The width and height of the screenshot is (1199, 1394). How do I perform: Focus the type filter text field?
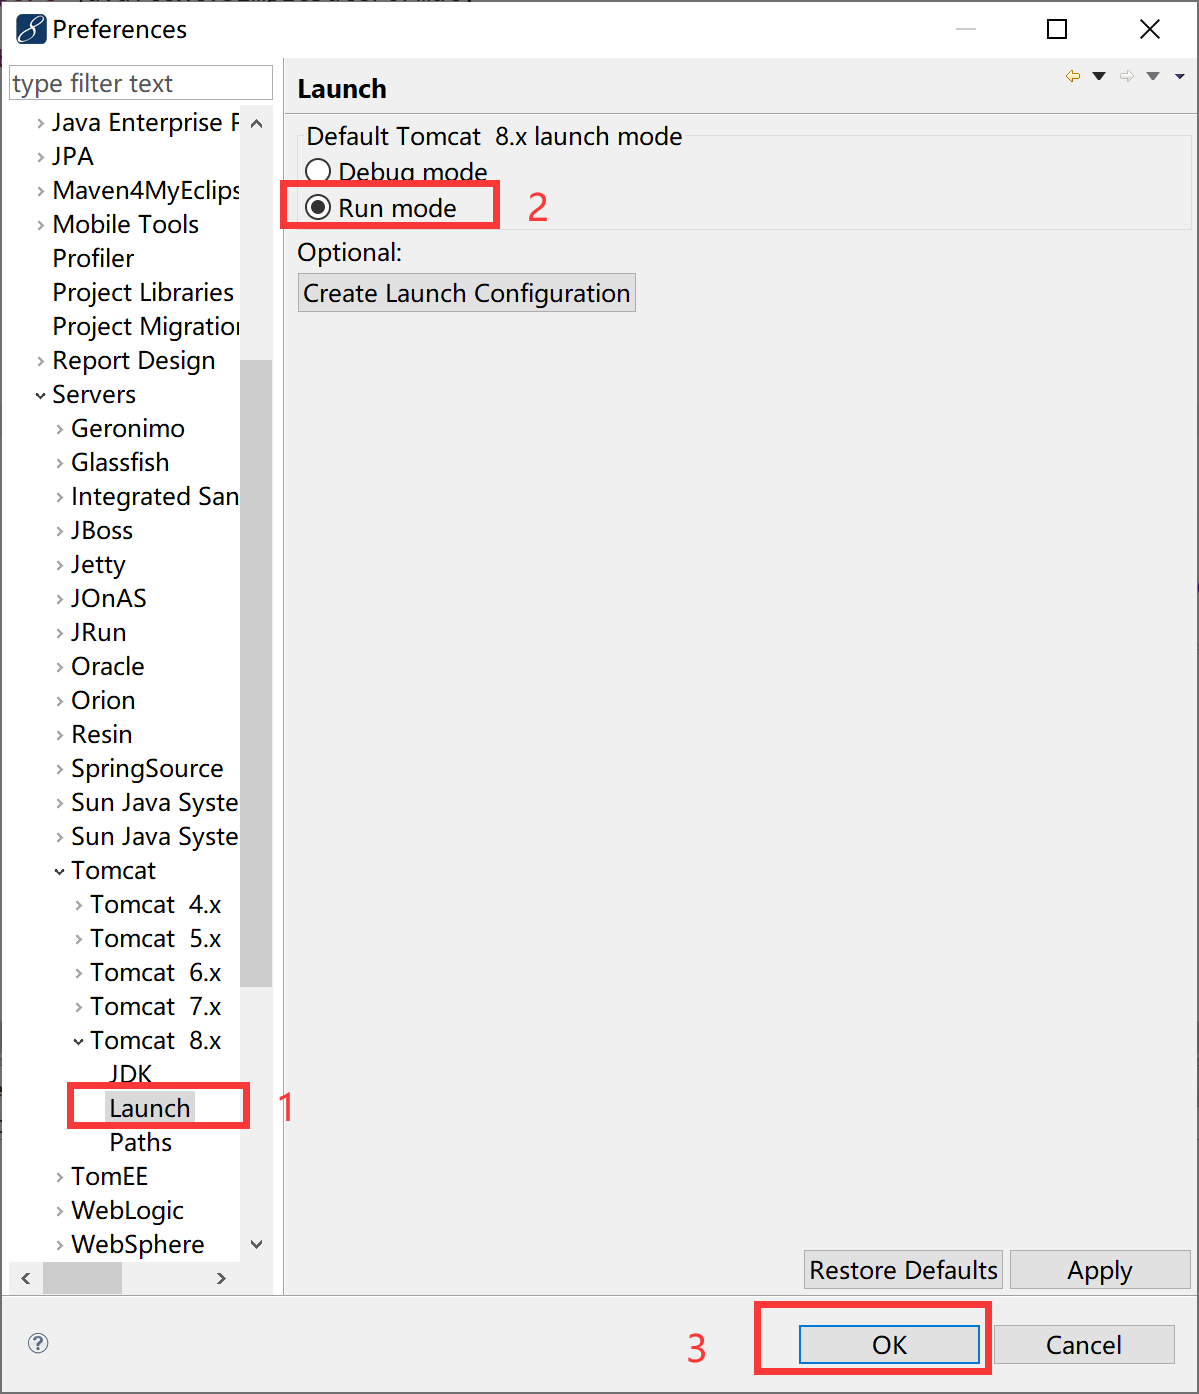[x=141, y=83]
